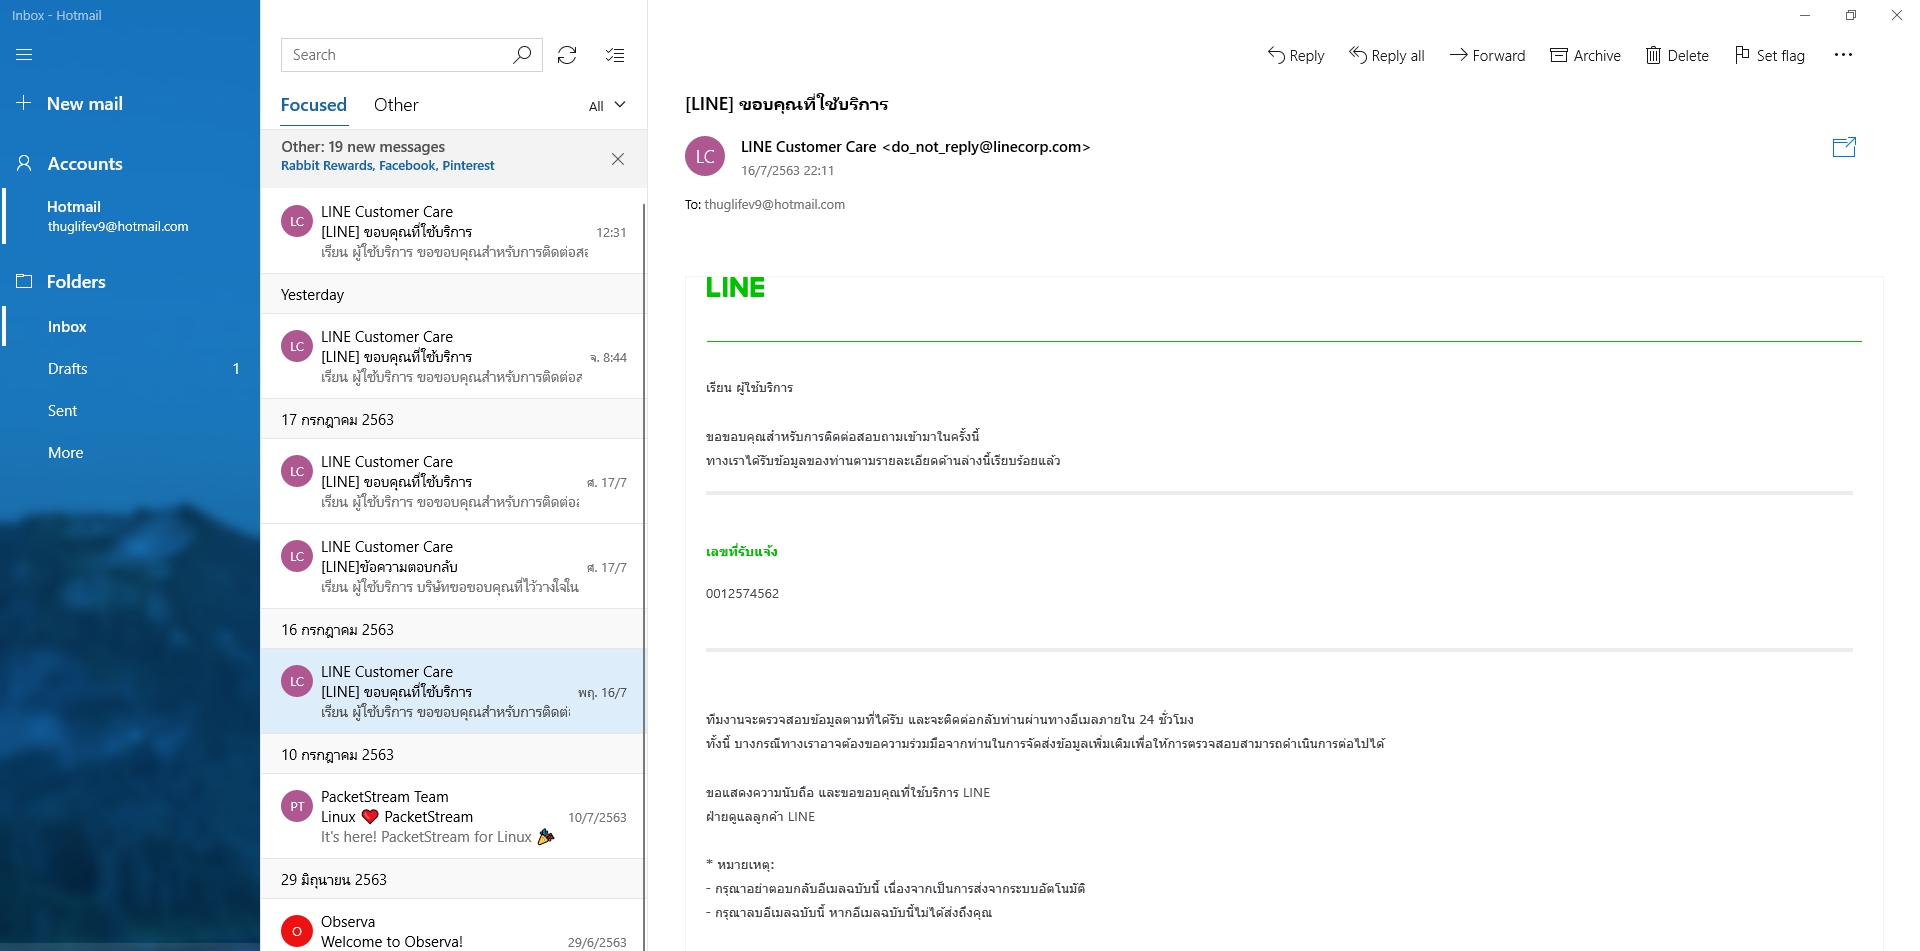The image size is (1920, 951).
Task: Click the Accounts label
Action: [x=85, y=164]
